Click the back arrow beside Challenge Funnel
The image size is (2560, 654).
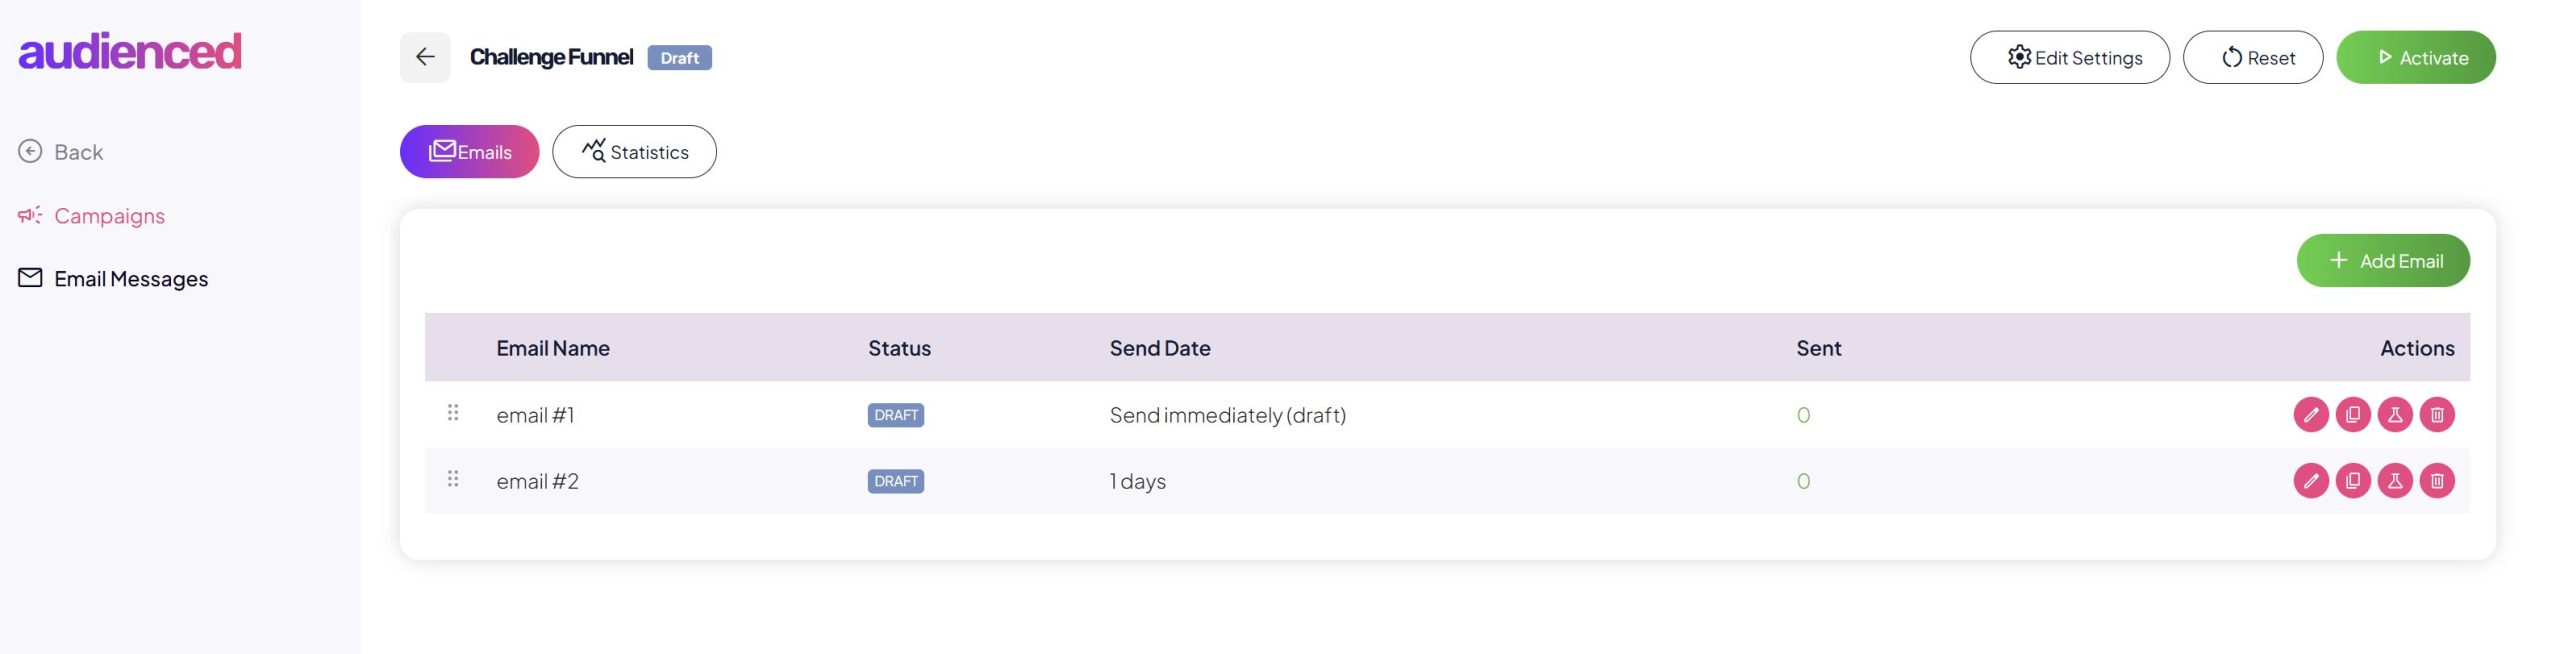coord(425,57)
